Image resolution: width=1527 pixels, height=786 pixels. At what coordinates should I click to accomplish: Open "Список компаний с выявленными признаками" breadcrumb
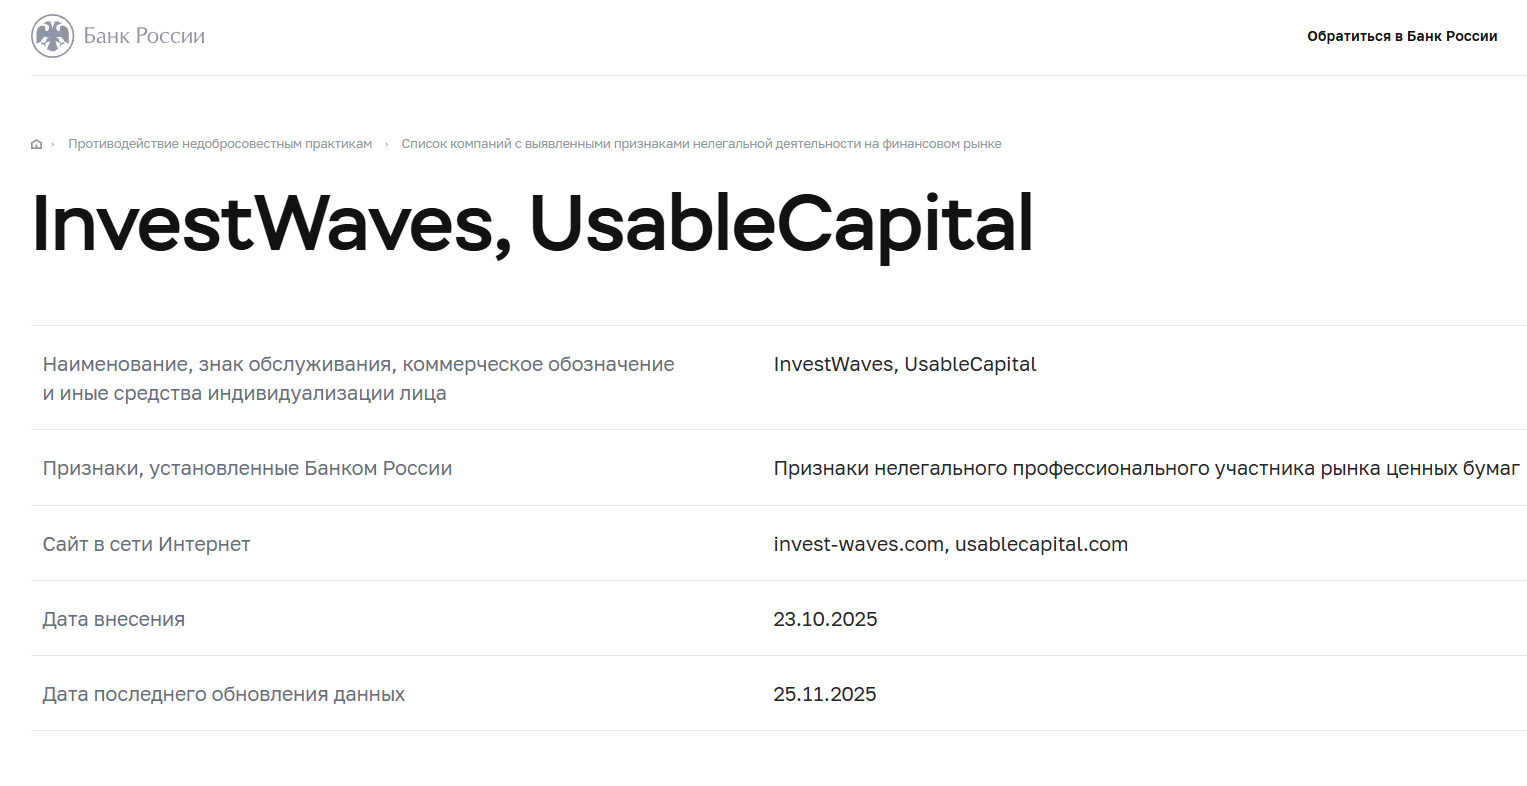[x=701, y=144]
